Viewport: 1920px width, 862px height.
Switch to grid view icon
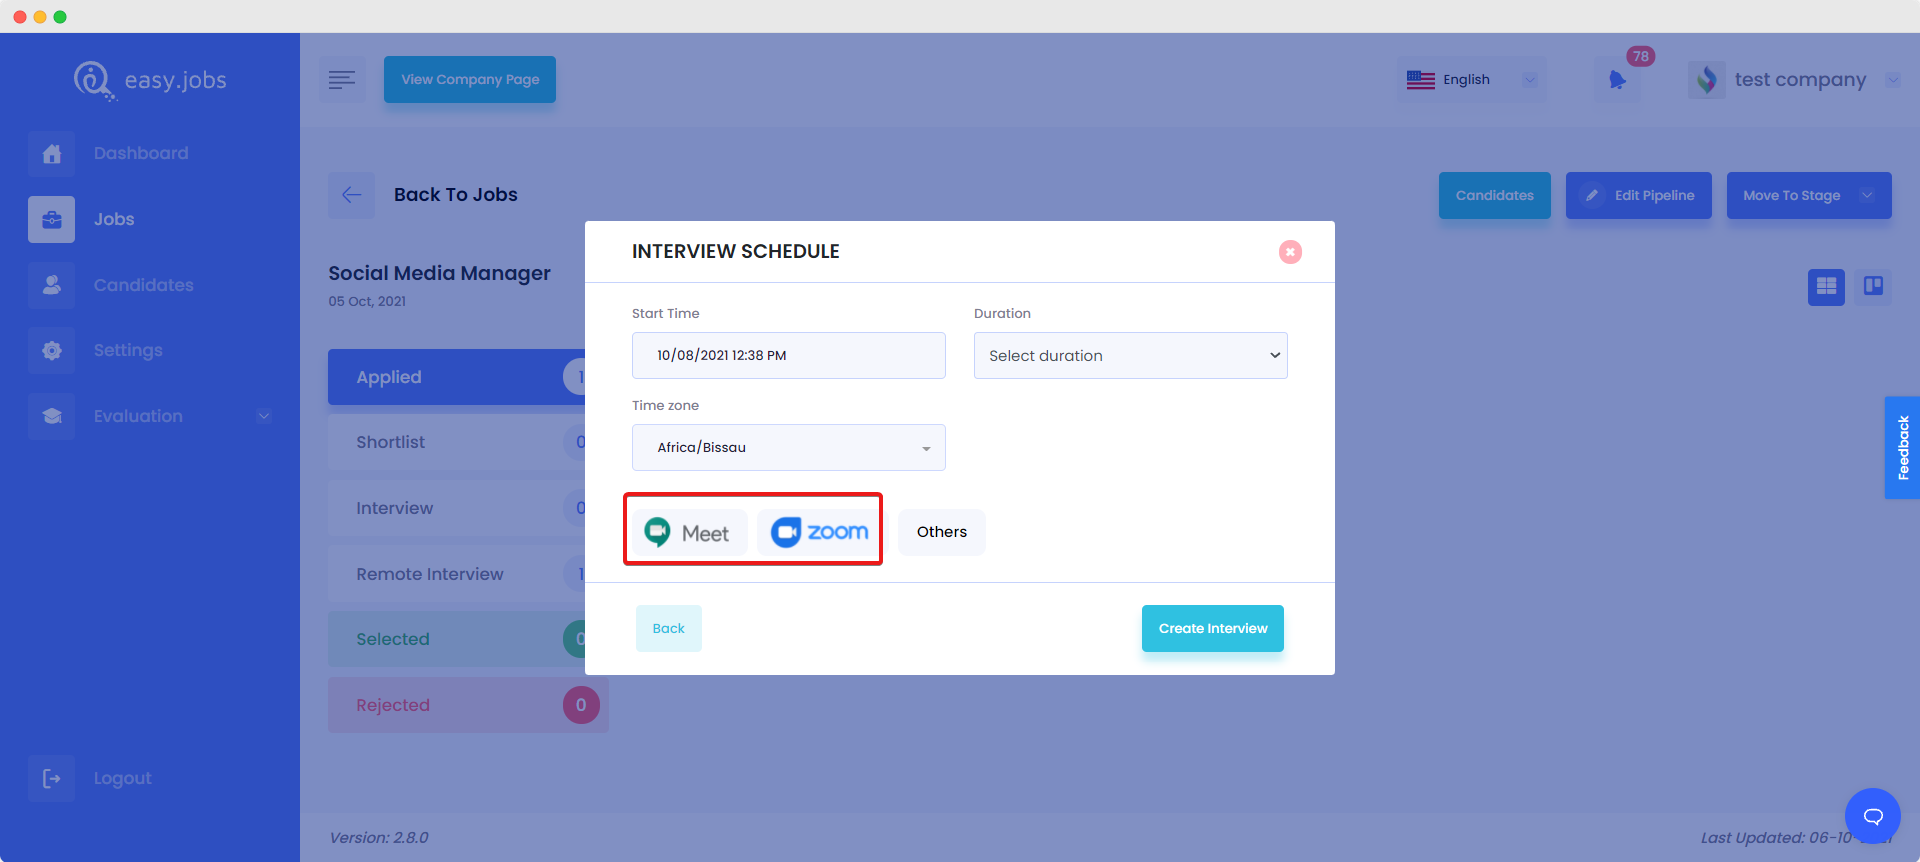click(1826, 287)
